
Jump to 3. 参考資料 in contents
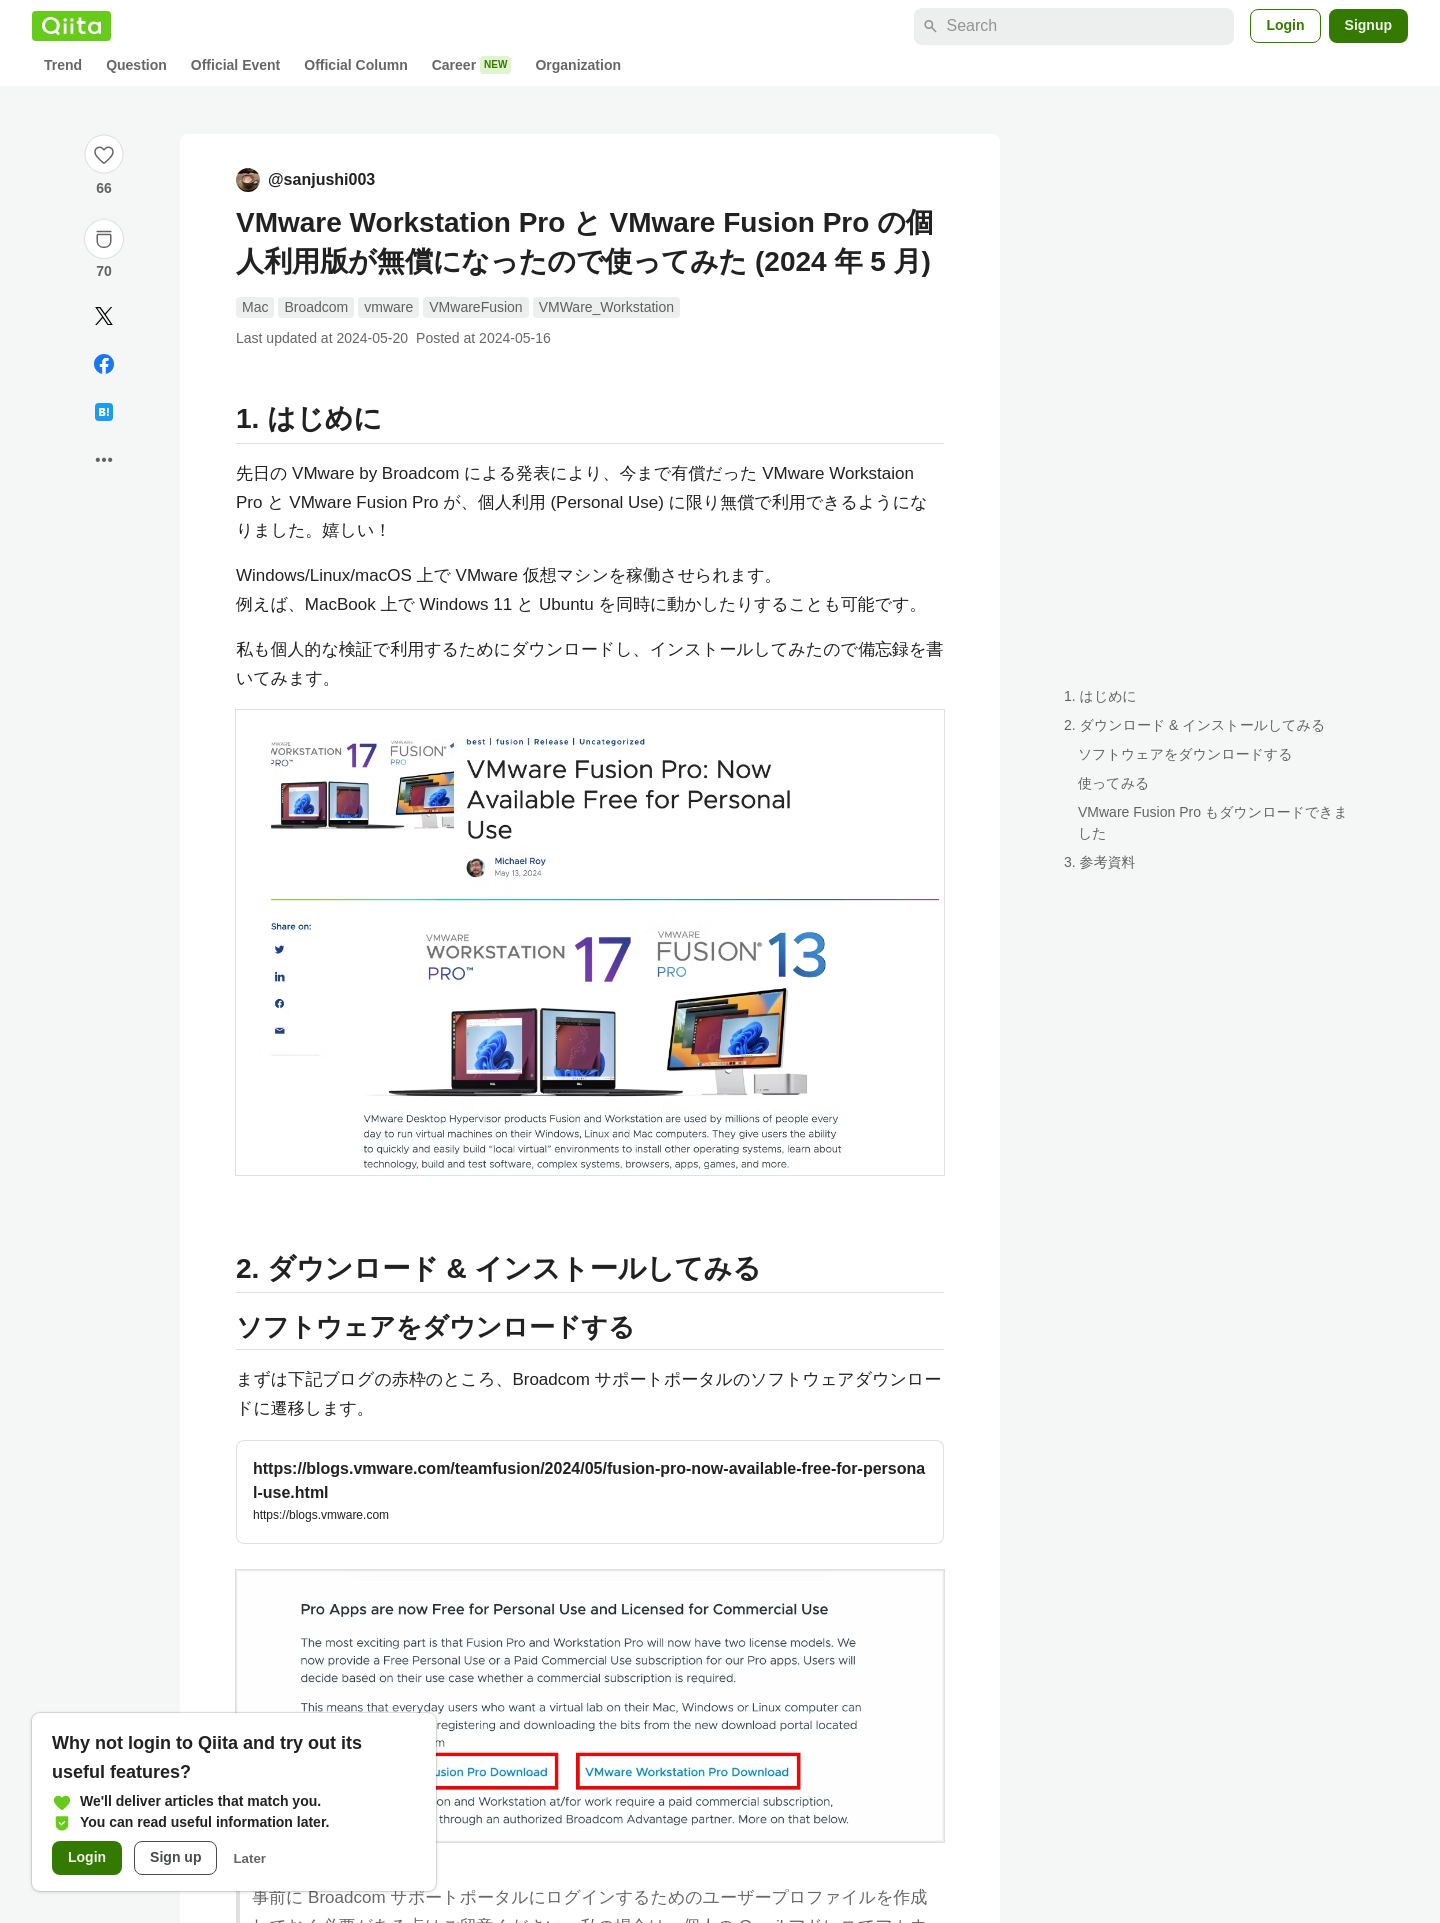click(x=1099, y=862)
